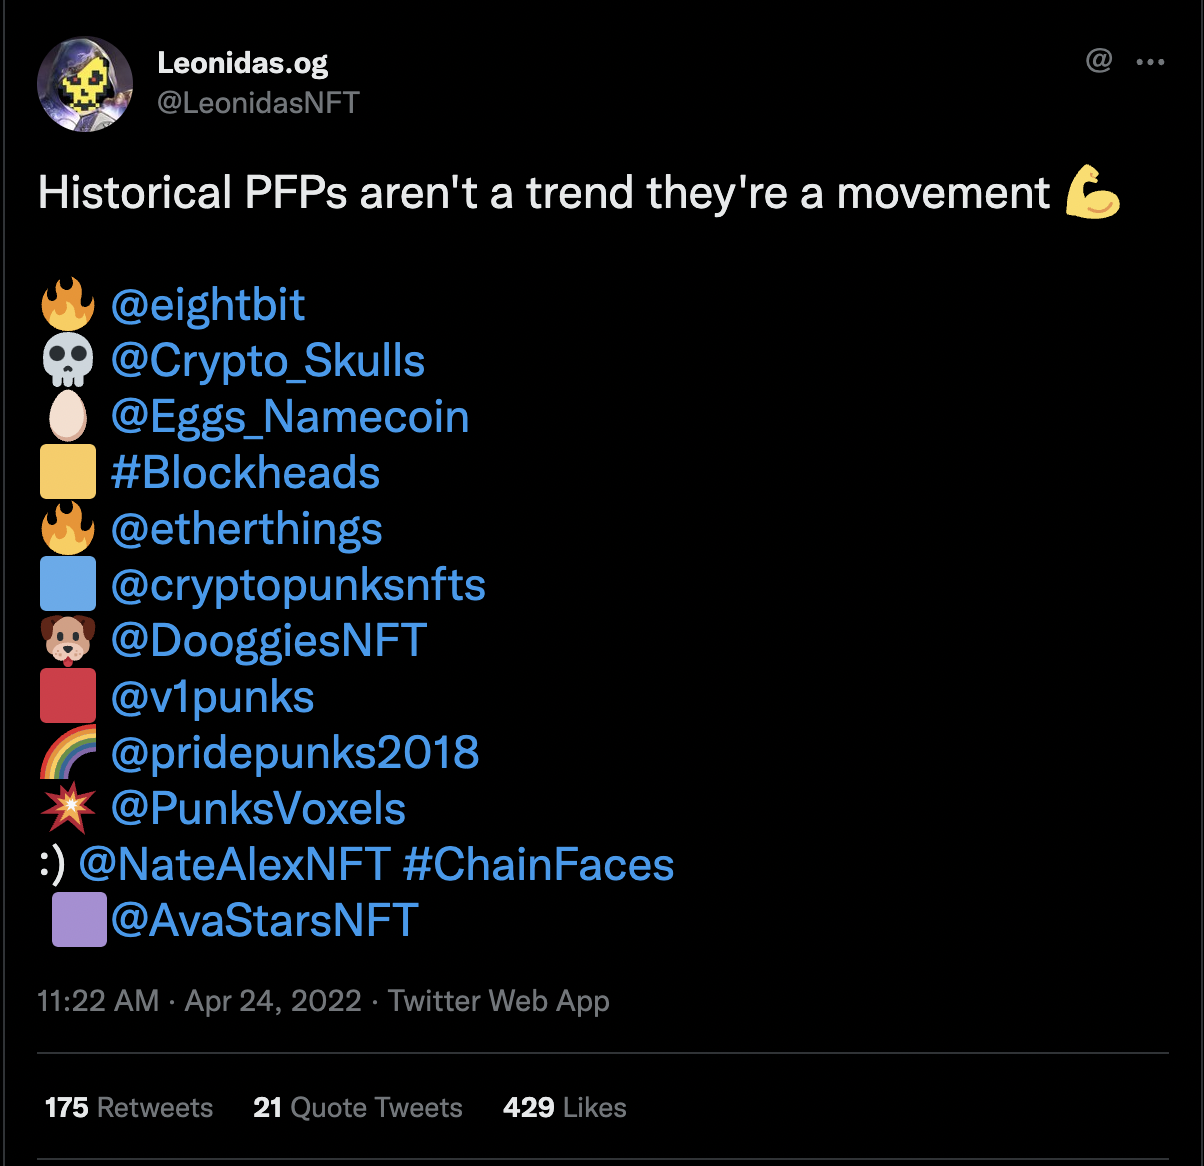The width and height of the screenshot is (1204, 1166).
Task: Open the tweet's three-dot more menu
Action: pos(1150,62)
